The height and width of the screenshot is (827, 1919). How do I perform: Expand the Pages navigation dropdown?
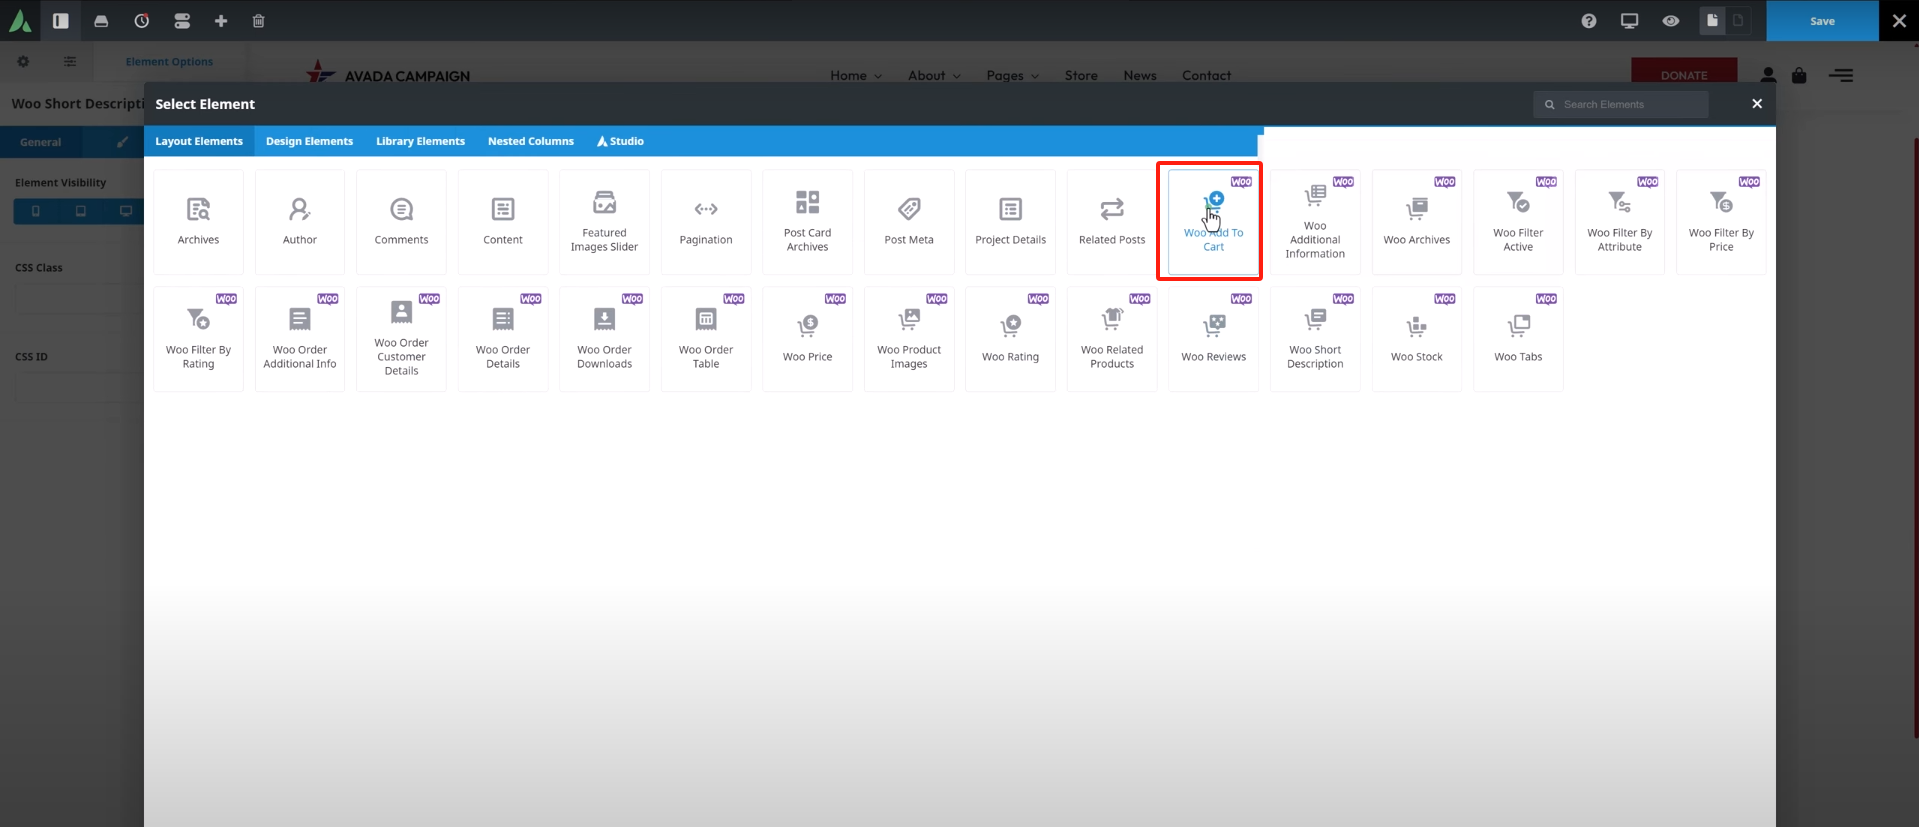1011,76
